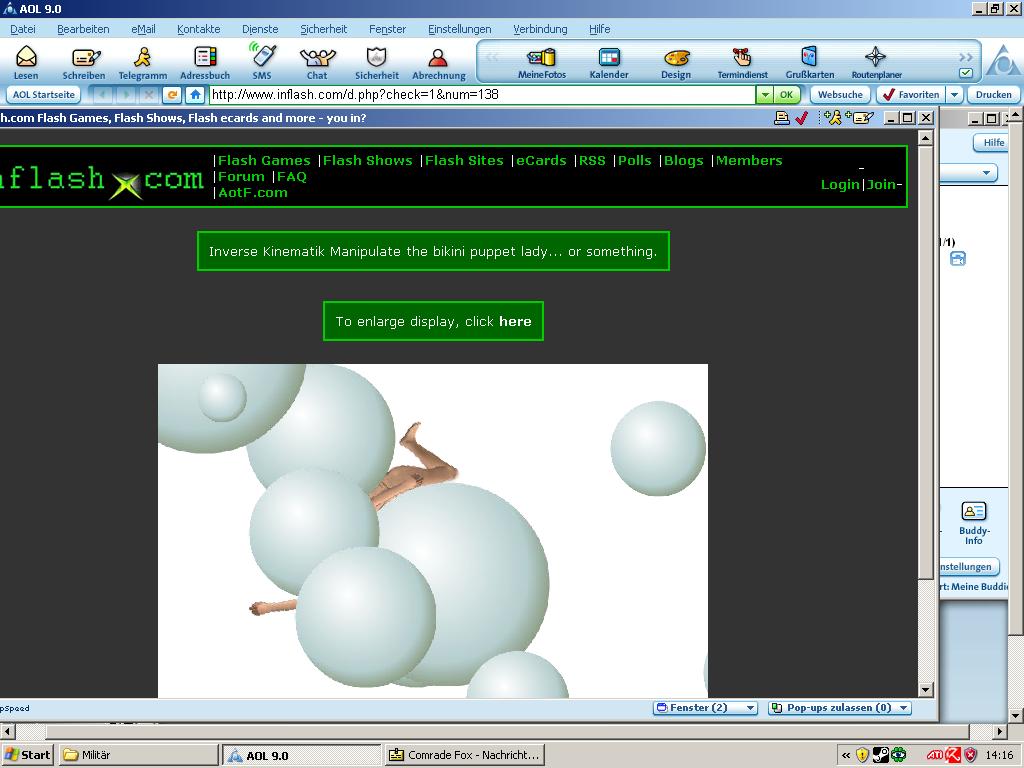1024x768 pixels.
Task: Click inside the URL address field
Action: coord(480,95)
